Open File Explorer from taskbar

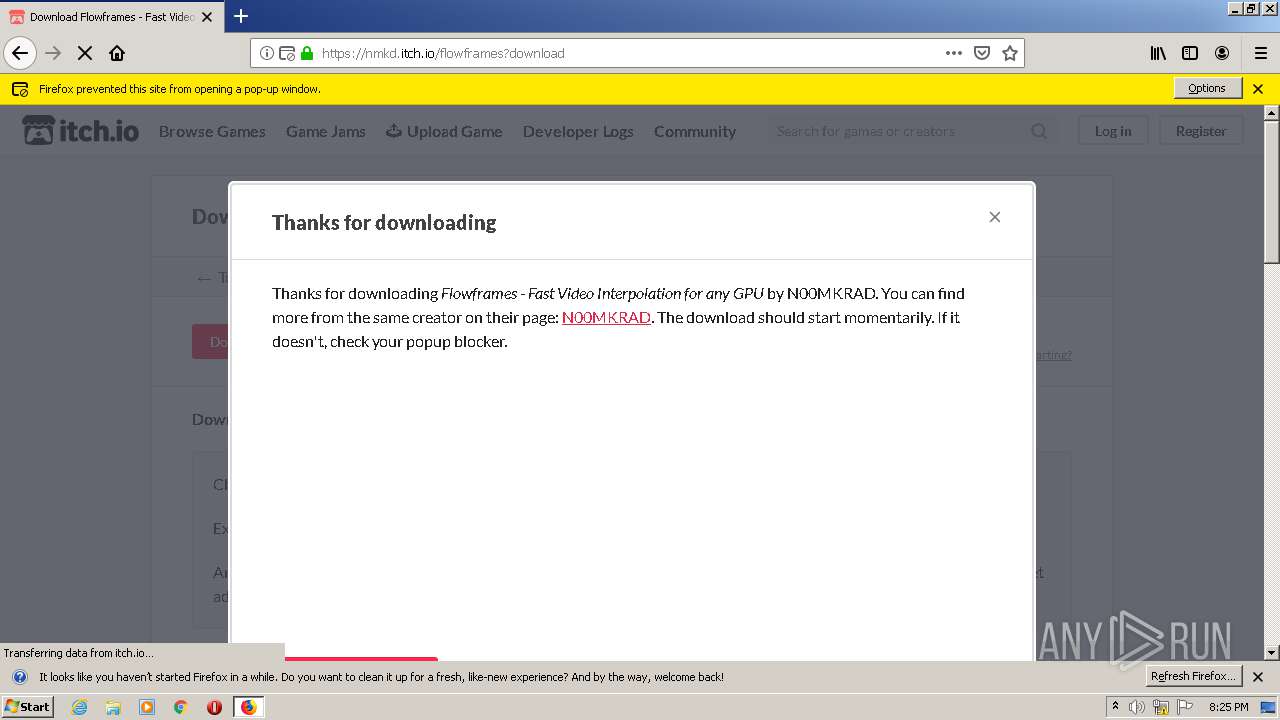113,707
